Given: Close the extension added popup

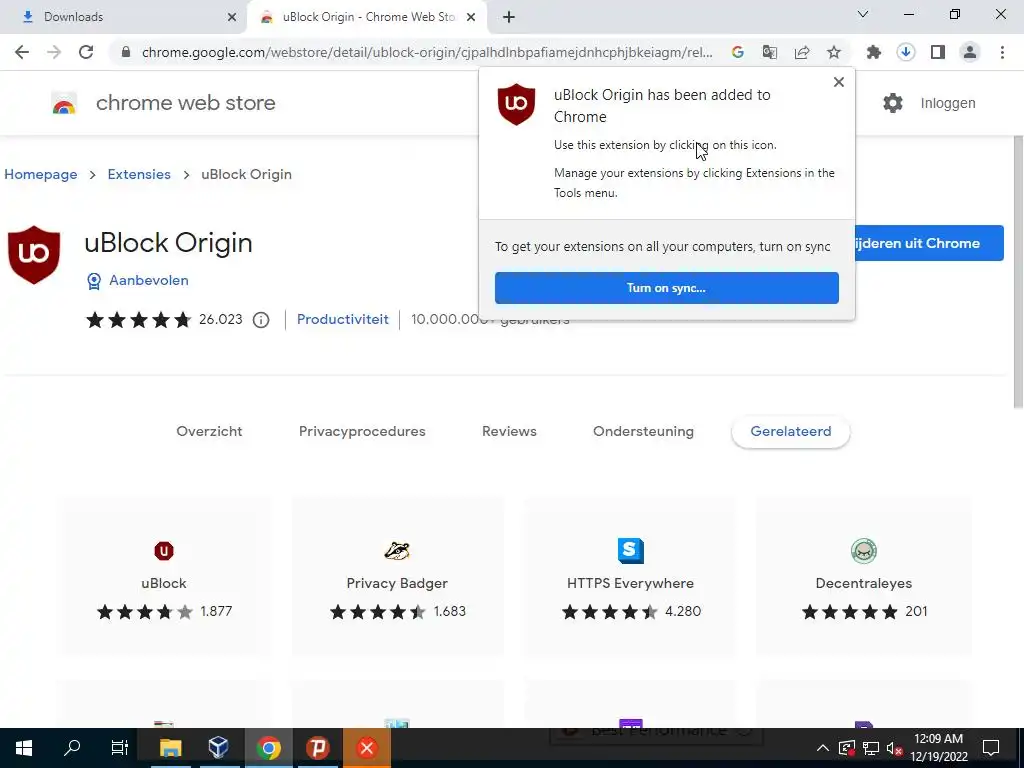Looking at the screenshot, I should 839,82.
